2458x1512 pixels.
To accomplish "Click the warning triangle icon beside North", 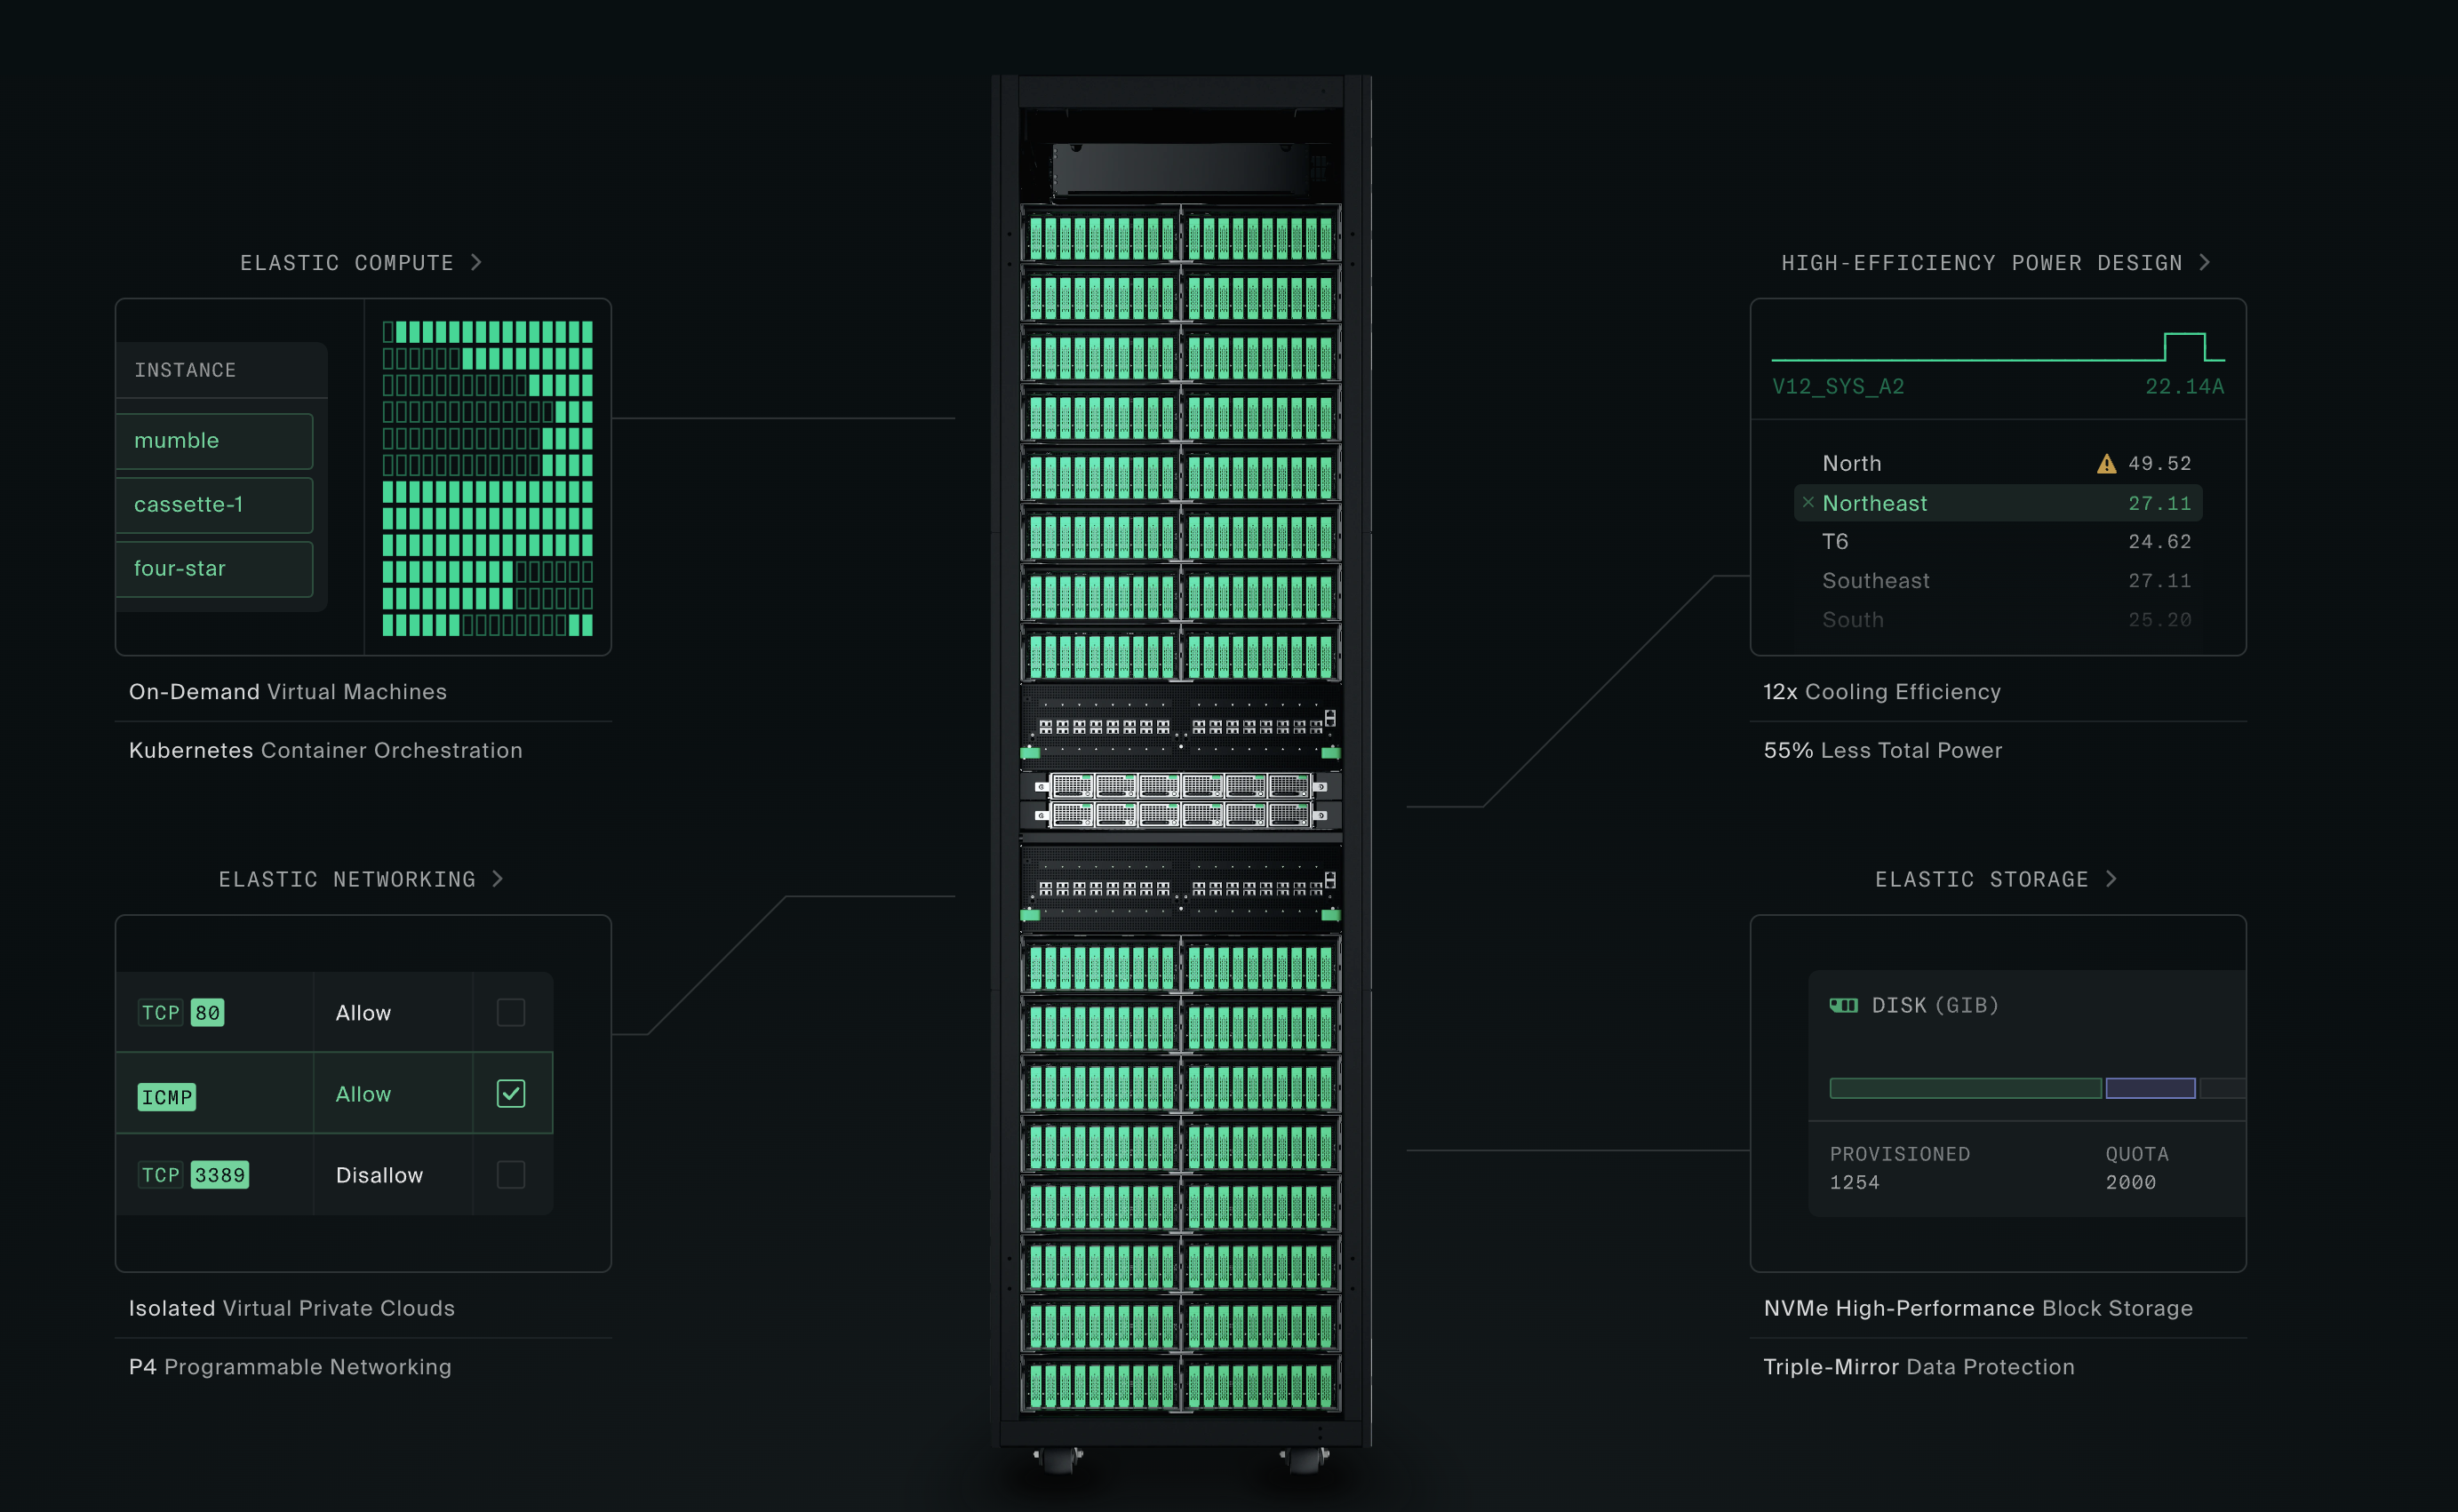I will pos(2106,464).
